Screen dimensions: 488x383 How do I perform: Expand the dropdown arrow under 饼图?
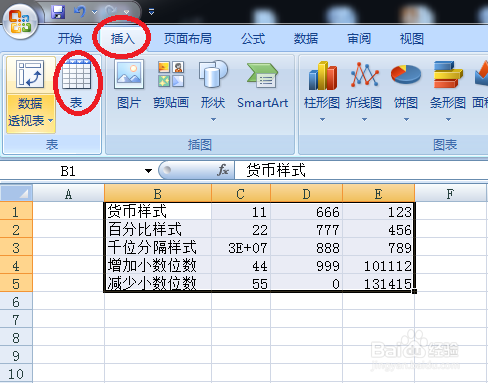point(406,119)
